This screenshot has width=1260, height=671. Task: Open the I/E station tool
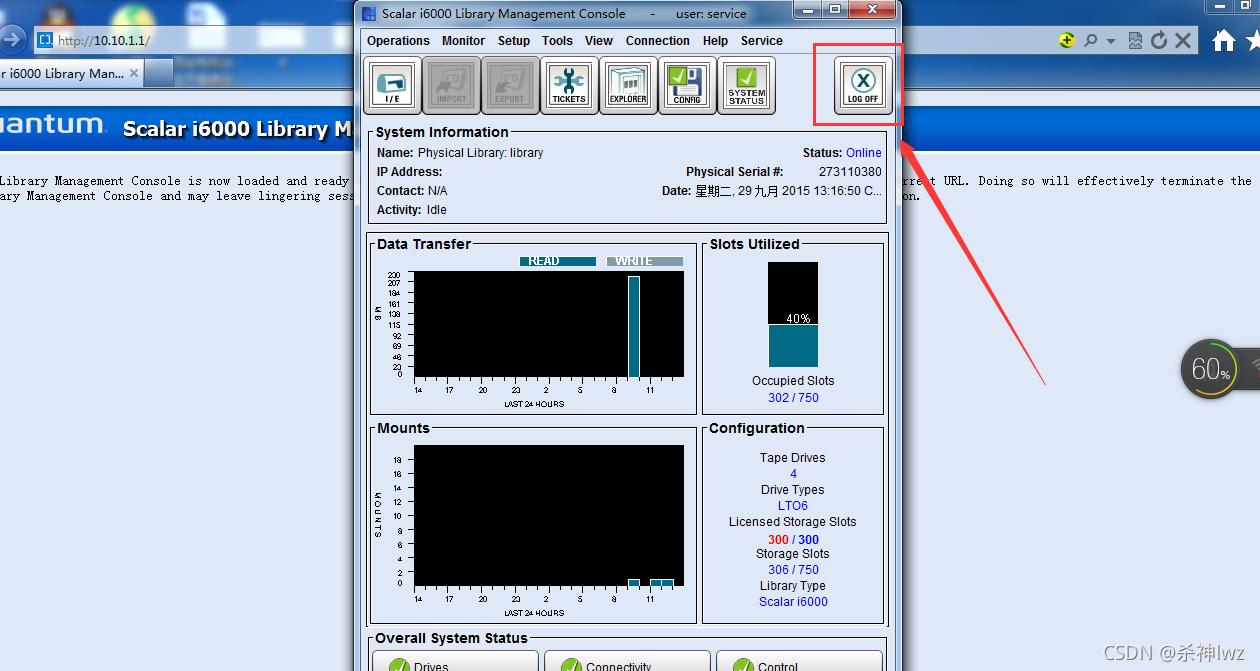tap(392, 85)
